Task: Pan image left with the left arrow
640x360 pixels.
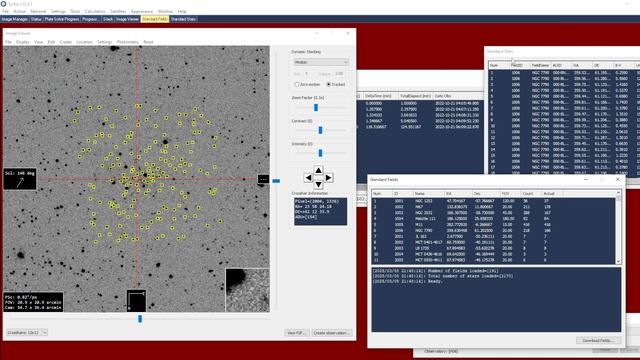Action: 309,178
